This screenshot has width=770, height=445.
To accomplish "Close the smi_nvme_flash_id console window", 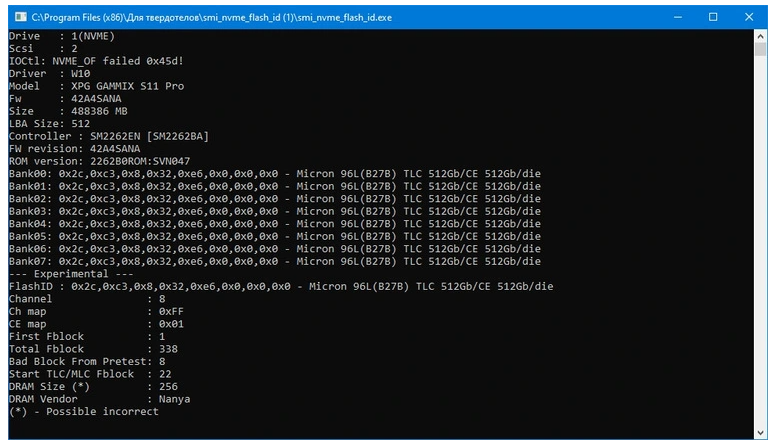I will point(749,17).
